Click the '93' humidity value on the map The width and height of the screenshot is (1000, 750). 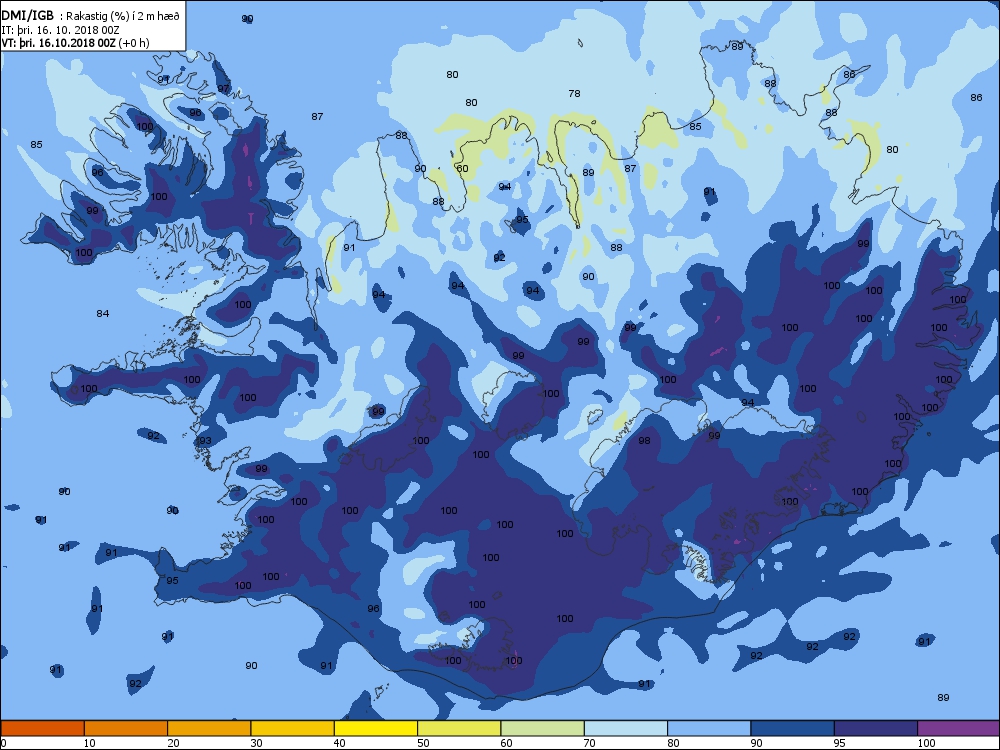(x=205, y=441)
